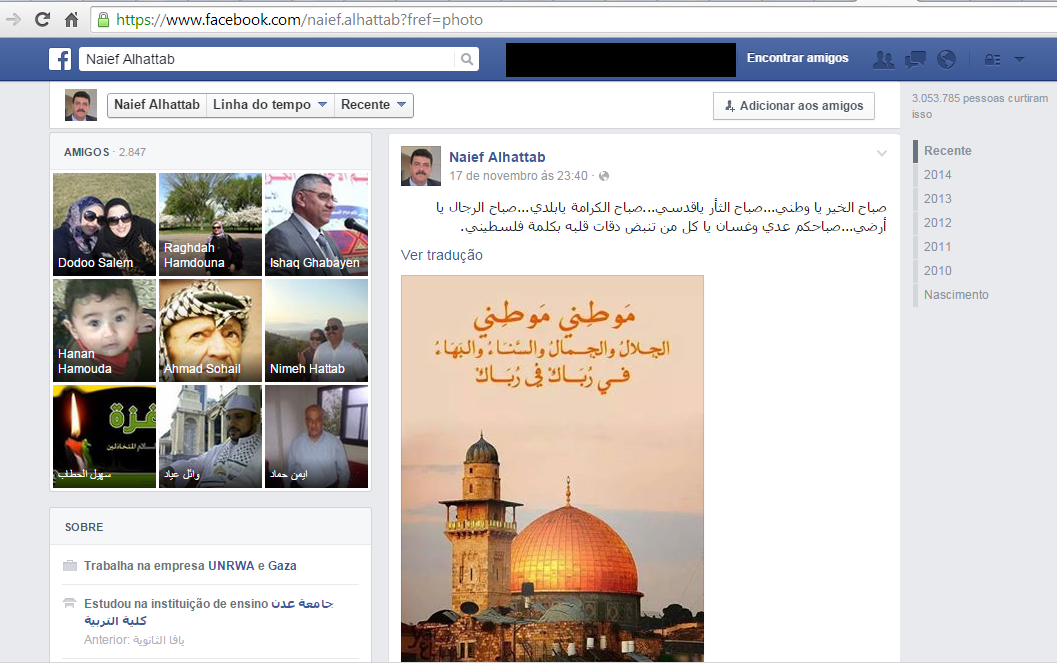The image size is (1057, 663).
Task: Click the Ver tradução link
Action: [442, 255]
